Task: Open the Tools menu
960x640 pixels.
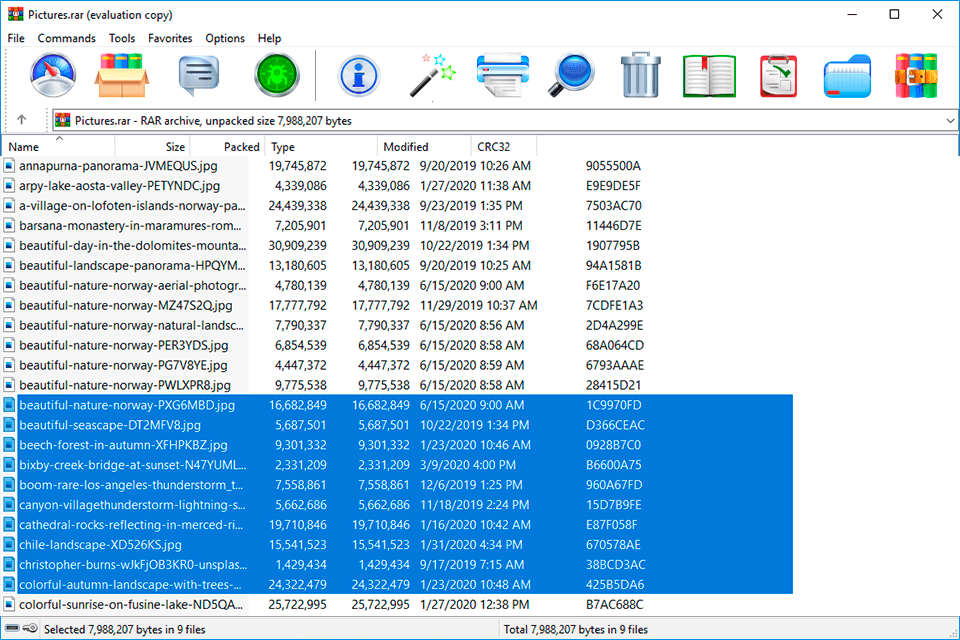Action: [x=122, y=38]
